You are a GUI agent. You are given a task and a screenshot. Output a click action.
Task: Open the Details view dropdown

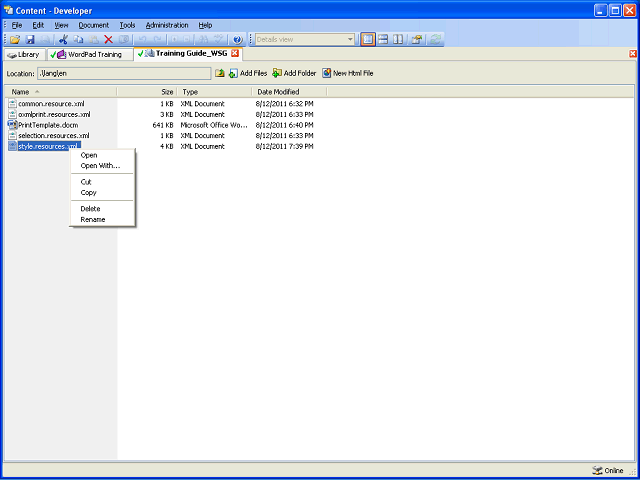[350, 40]
